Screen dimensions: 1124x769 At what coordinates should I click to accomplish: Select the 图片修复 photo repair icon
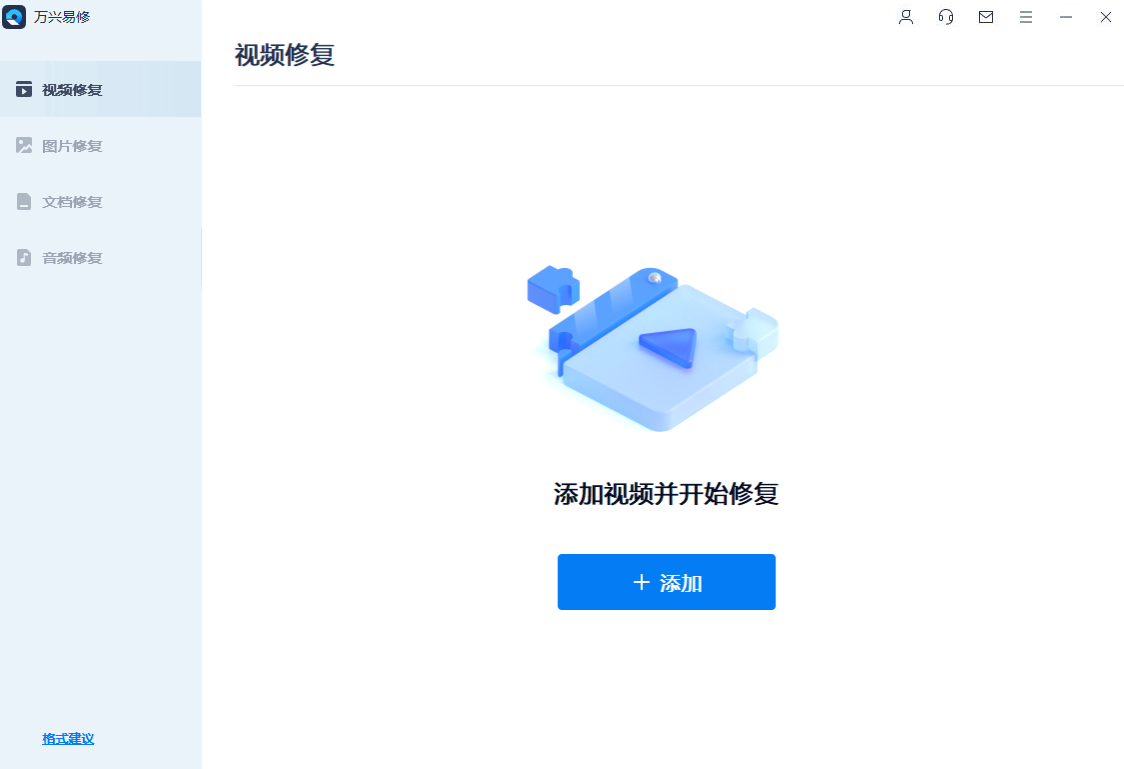[x=25, y=145]
